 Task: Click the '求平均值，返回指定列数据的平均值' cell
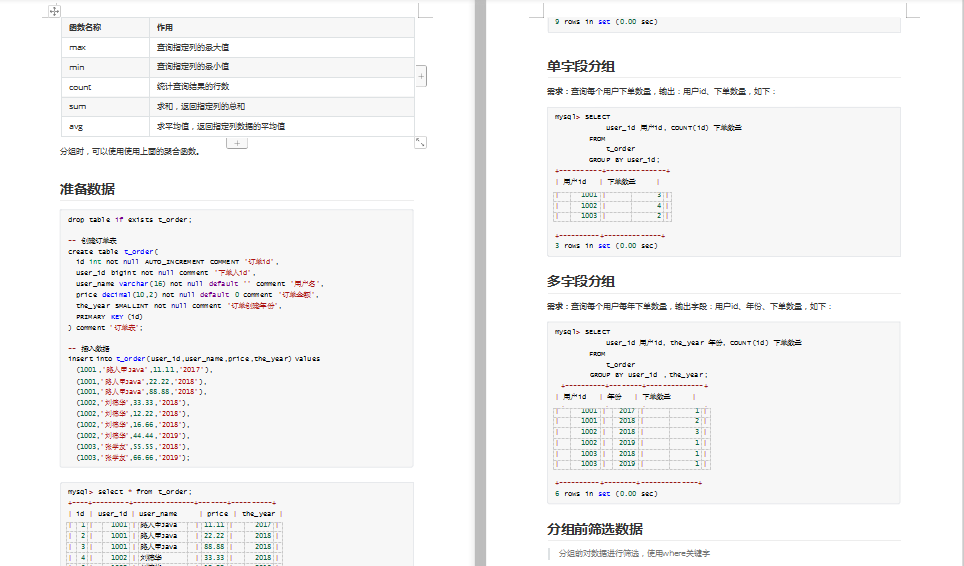point(282,127)
